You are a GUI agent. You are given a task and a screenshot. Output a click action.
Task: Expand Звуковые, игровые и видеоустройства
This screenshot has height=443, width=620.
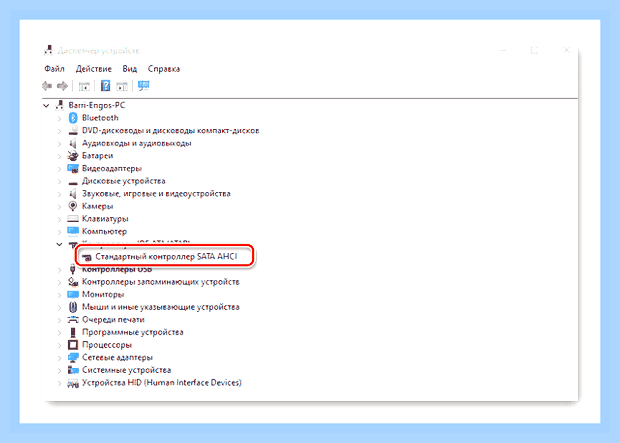59,194
